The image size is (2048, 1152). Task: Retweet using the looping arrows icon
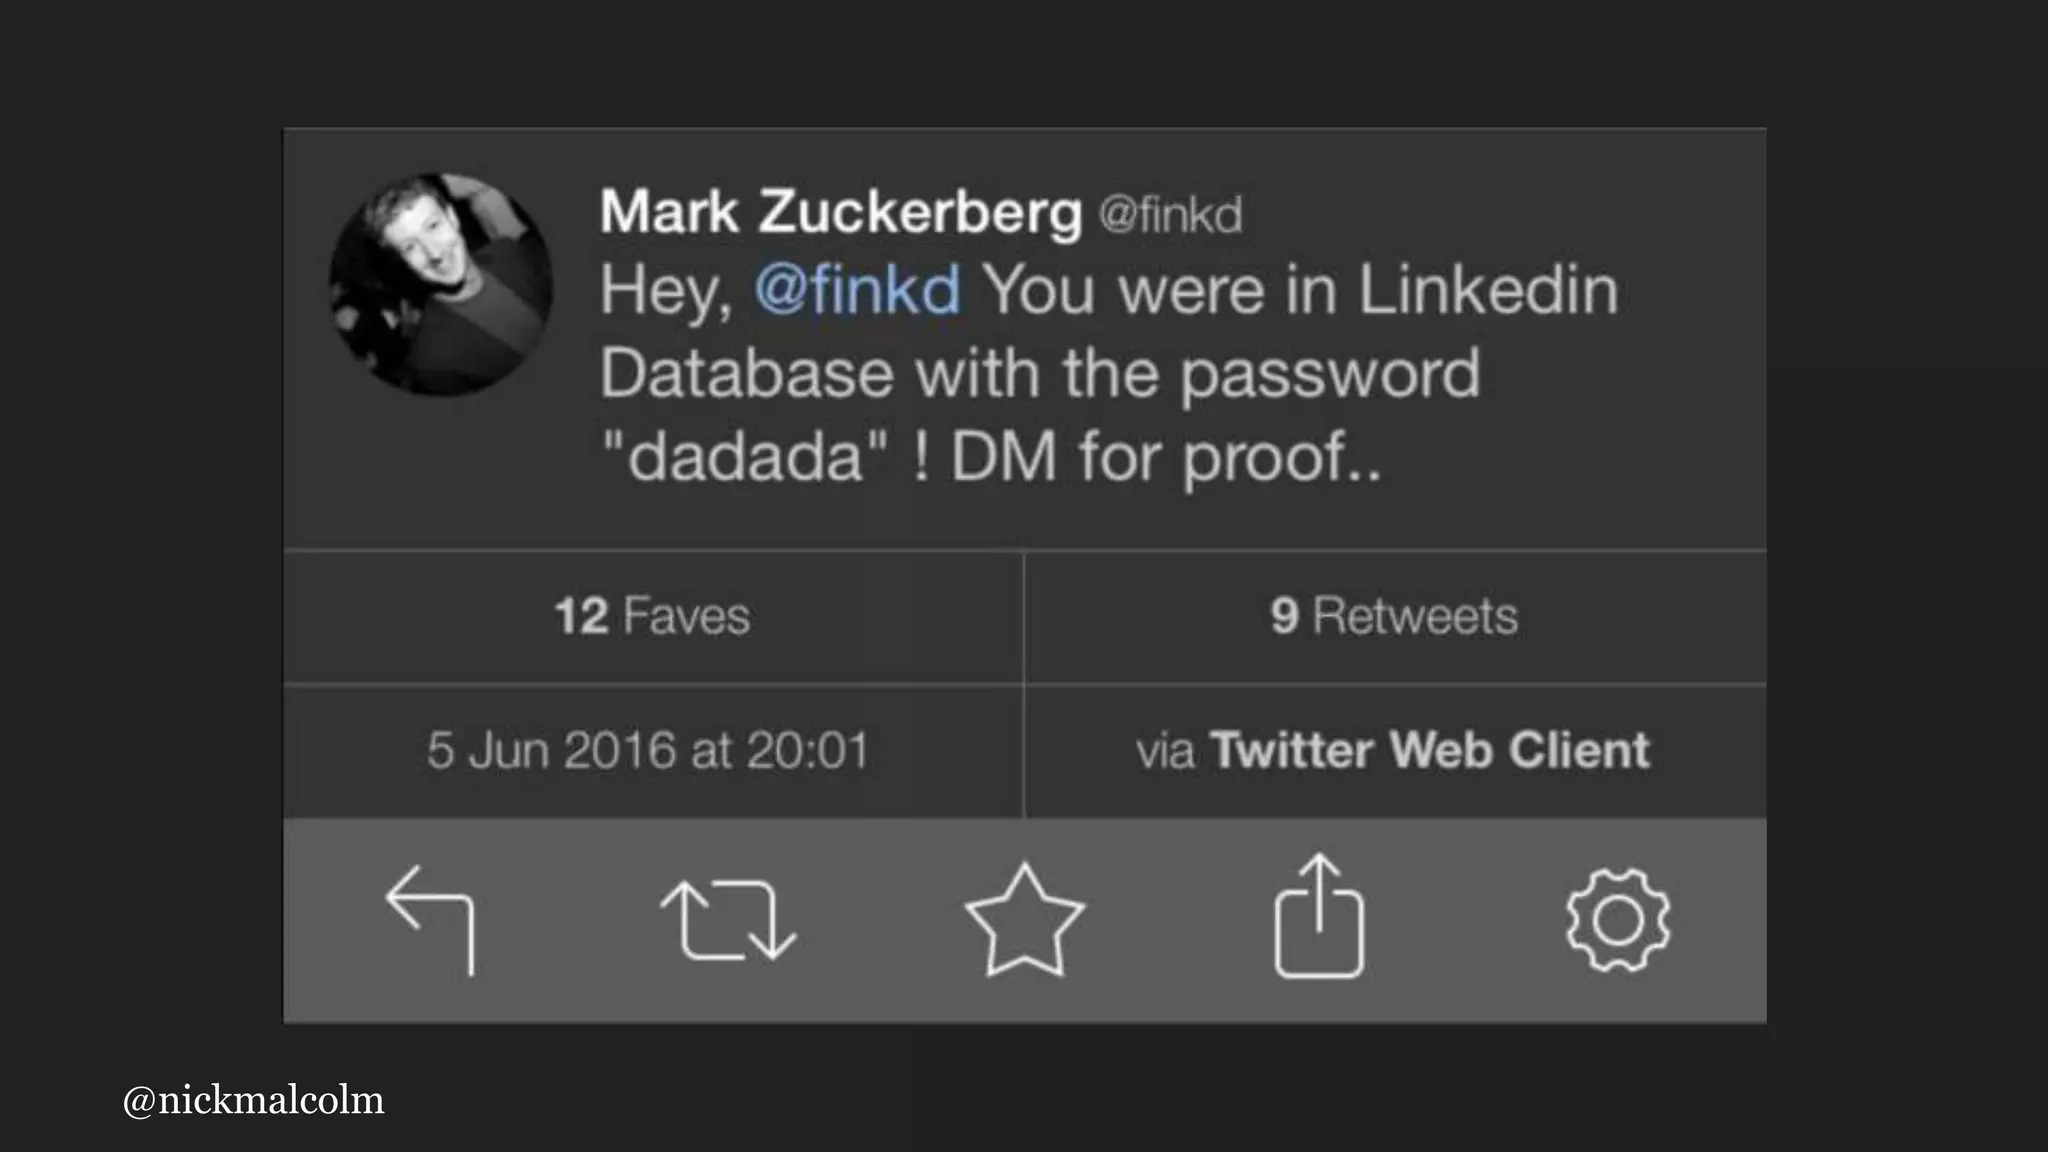pyautogui.click(x=728, y=919)
